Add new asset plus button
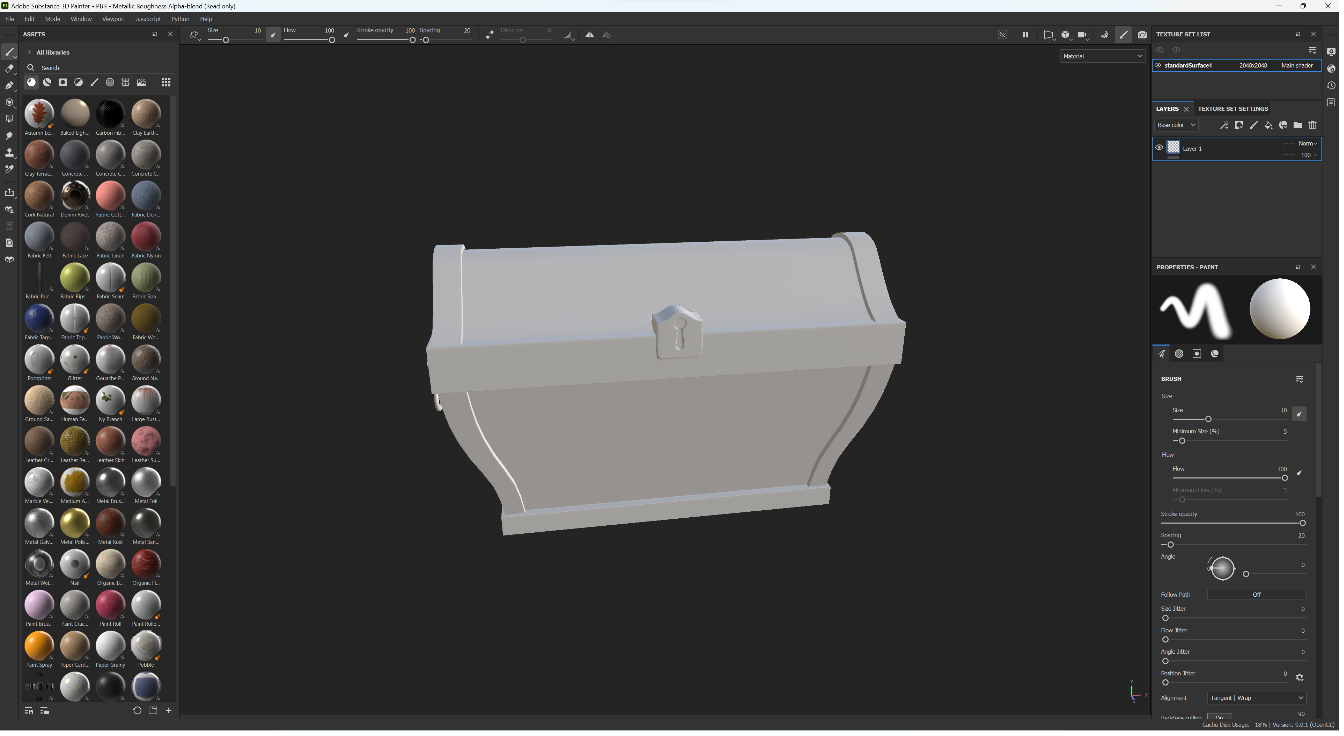 click(169, 713)
